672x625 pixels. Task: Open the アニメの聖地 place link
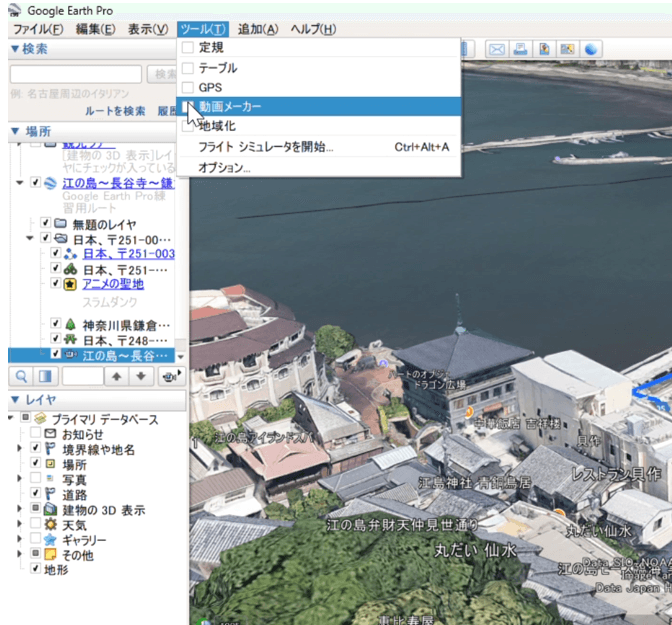click(113, 285)
